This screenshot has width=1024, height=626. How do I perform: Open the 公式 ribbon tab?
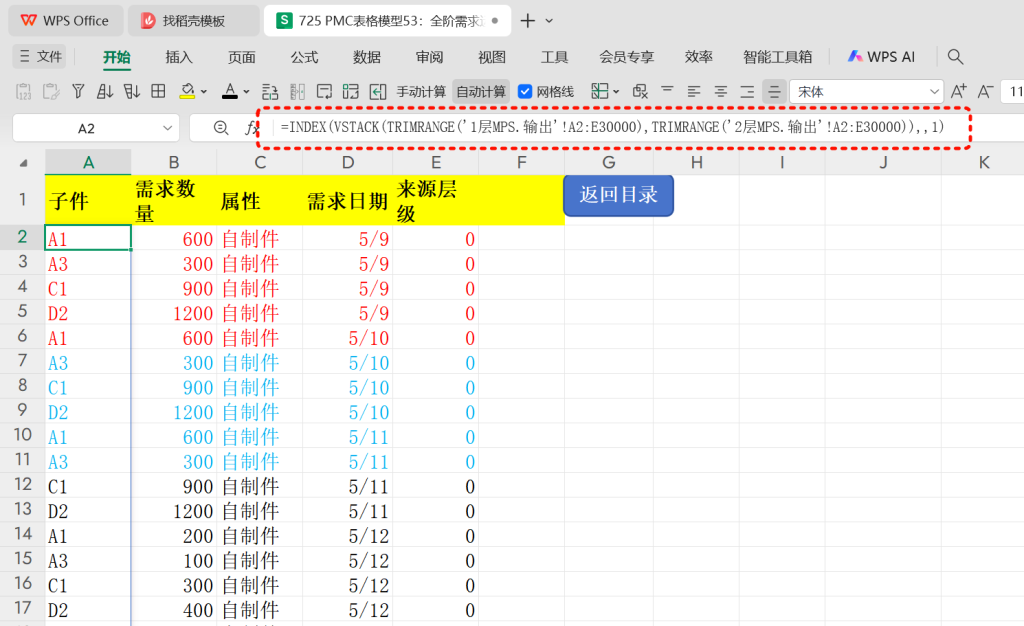[304, 57]
